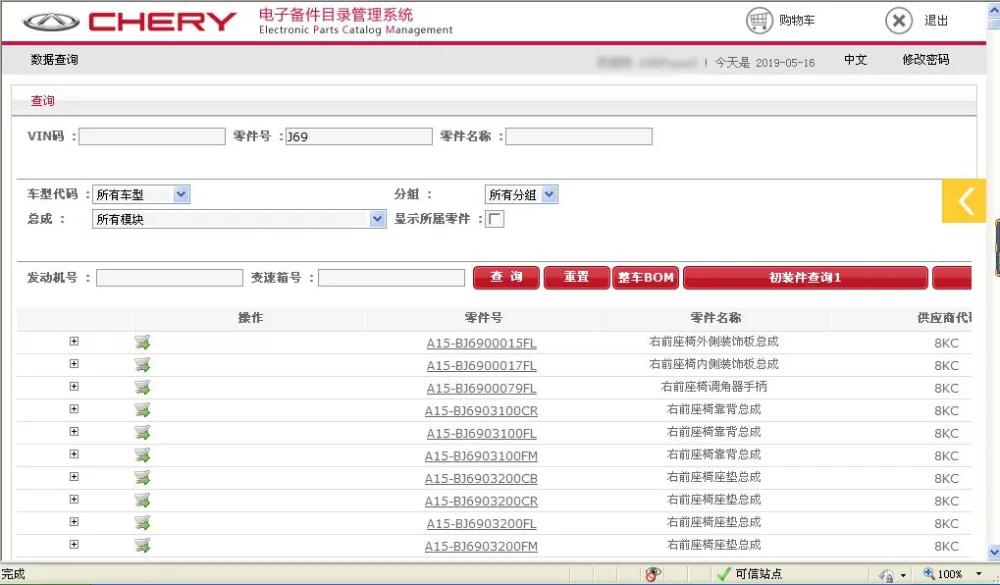The height and width of the screenshot is (585, 1000).
Task: Open part link A15-BJ6903200CB
Action: (482, 478)
